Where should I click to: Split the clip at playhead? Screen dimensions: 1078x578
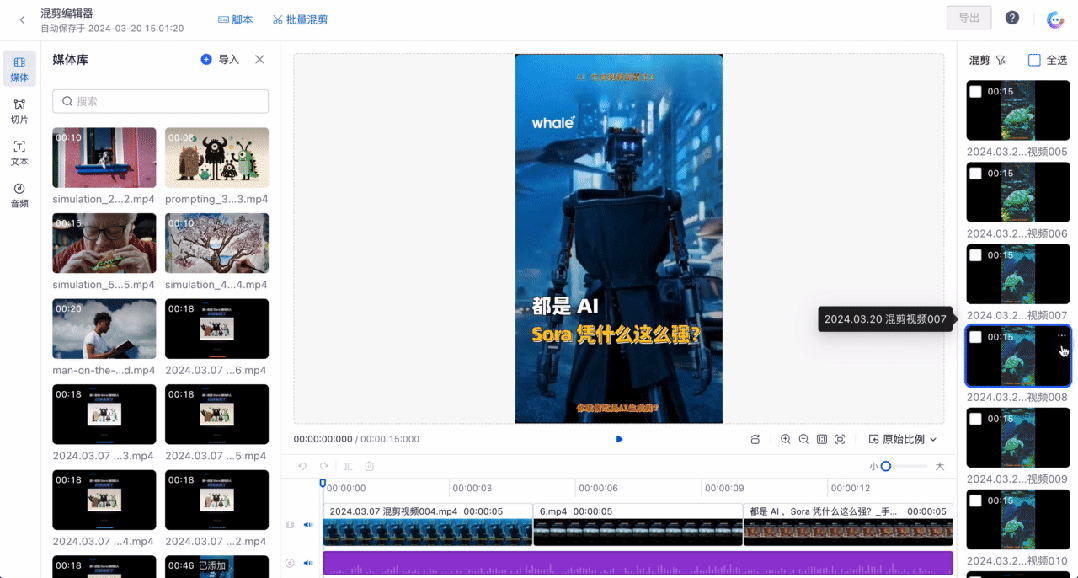point(348,466)
